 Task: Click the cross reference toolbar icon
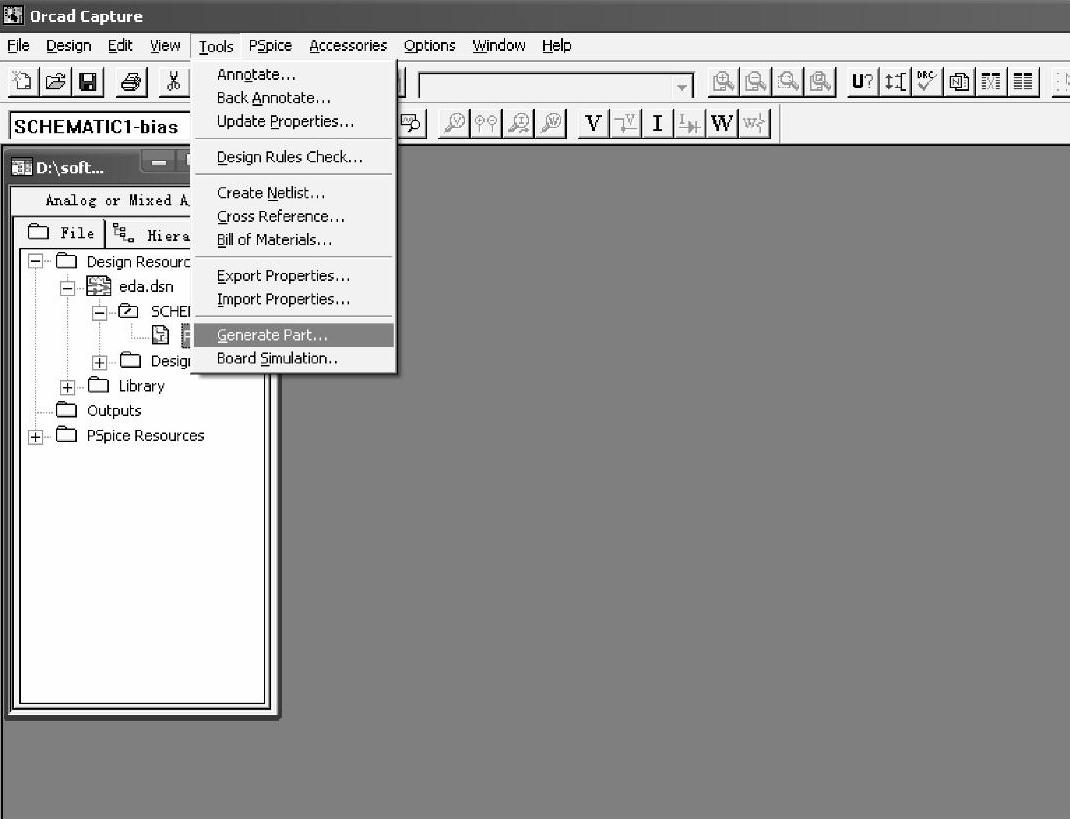click(x=991, y=82)
